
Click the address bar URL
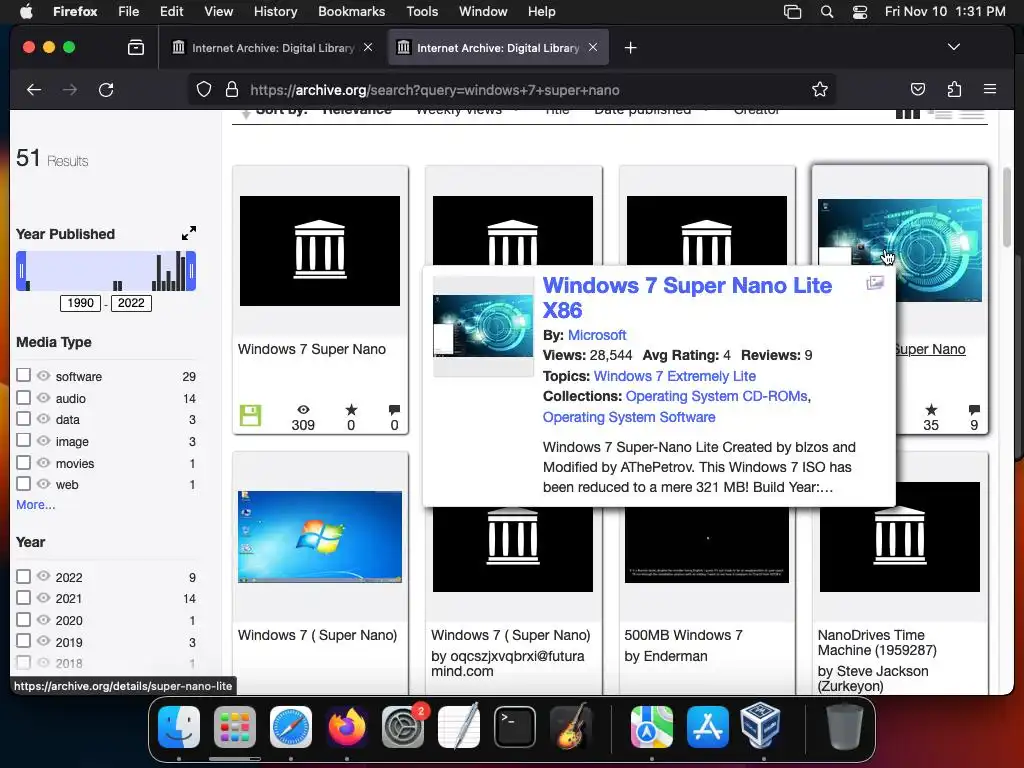point(435,90)
